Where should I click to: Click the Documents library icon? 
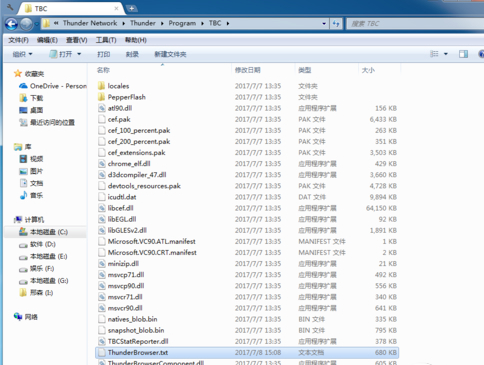(23, 183)
